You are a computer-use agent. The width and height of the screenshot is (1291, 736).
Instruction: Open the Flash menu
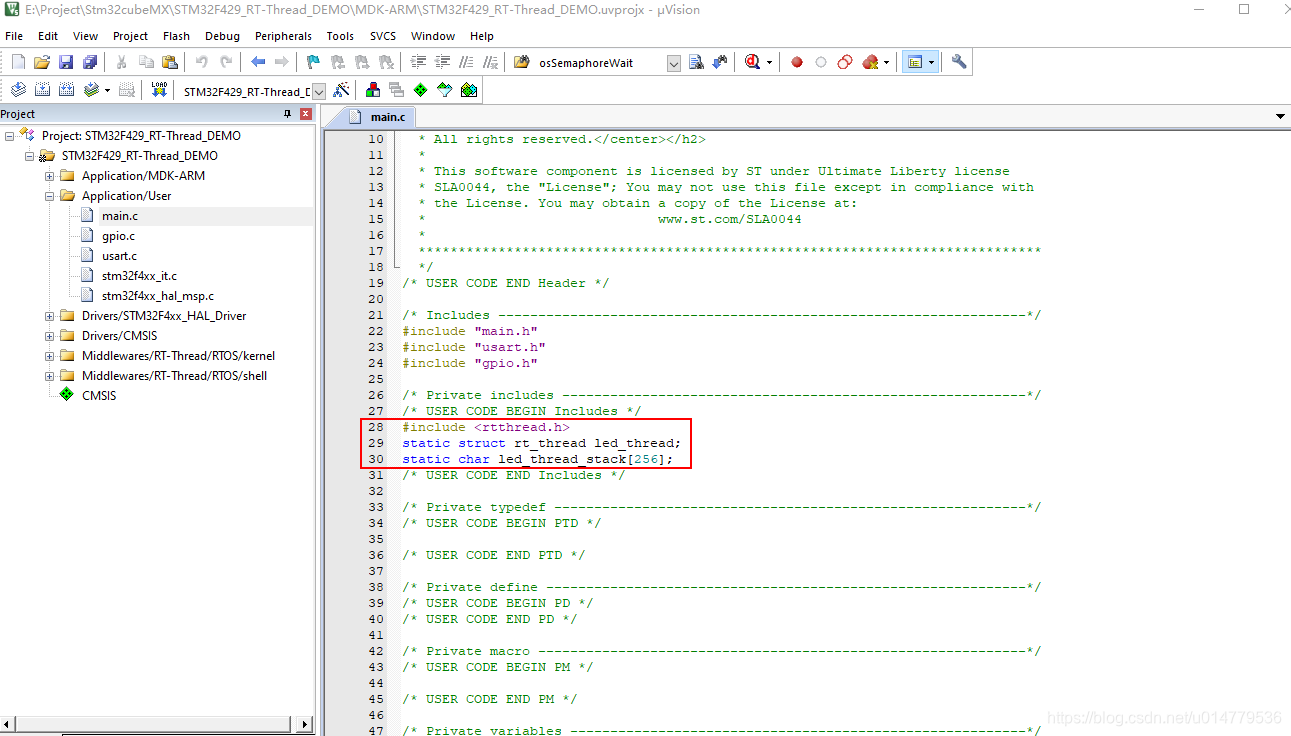pos(176,36)
